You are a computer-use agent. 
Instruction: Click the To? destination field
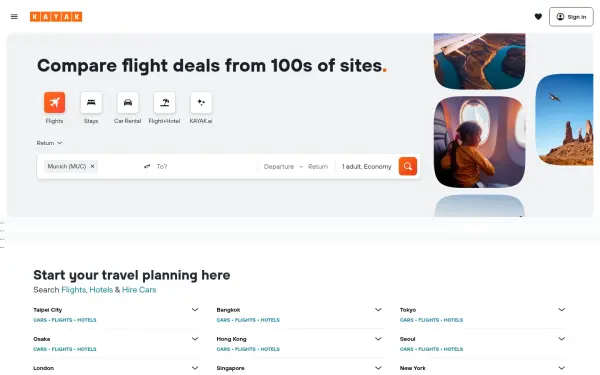coord(205,166)
